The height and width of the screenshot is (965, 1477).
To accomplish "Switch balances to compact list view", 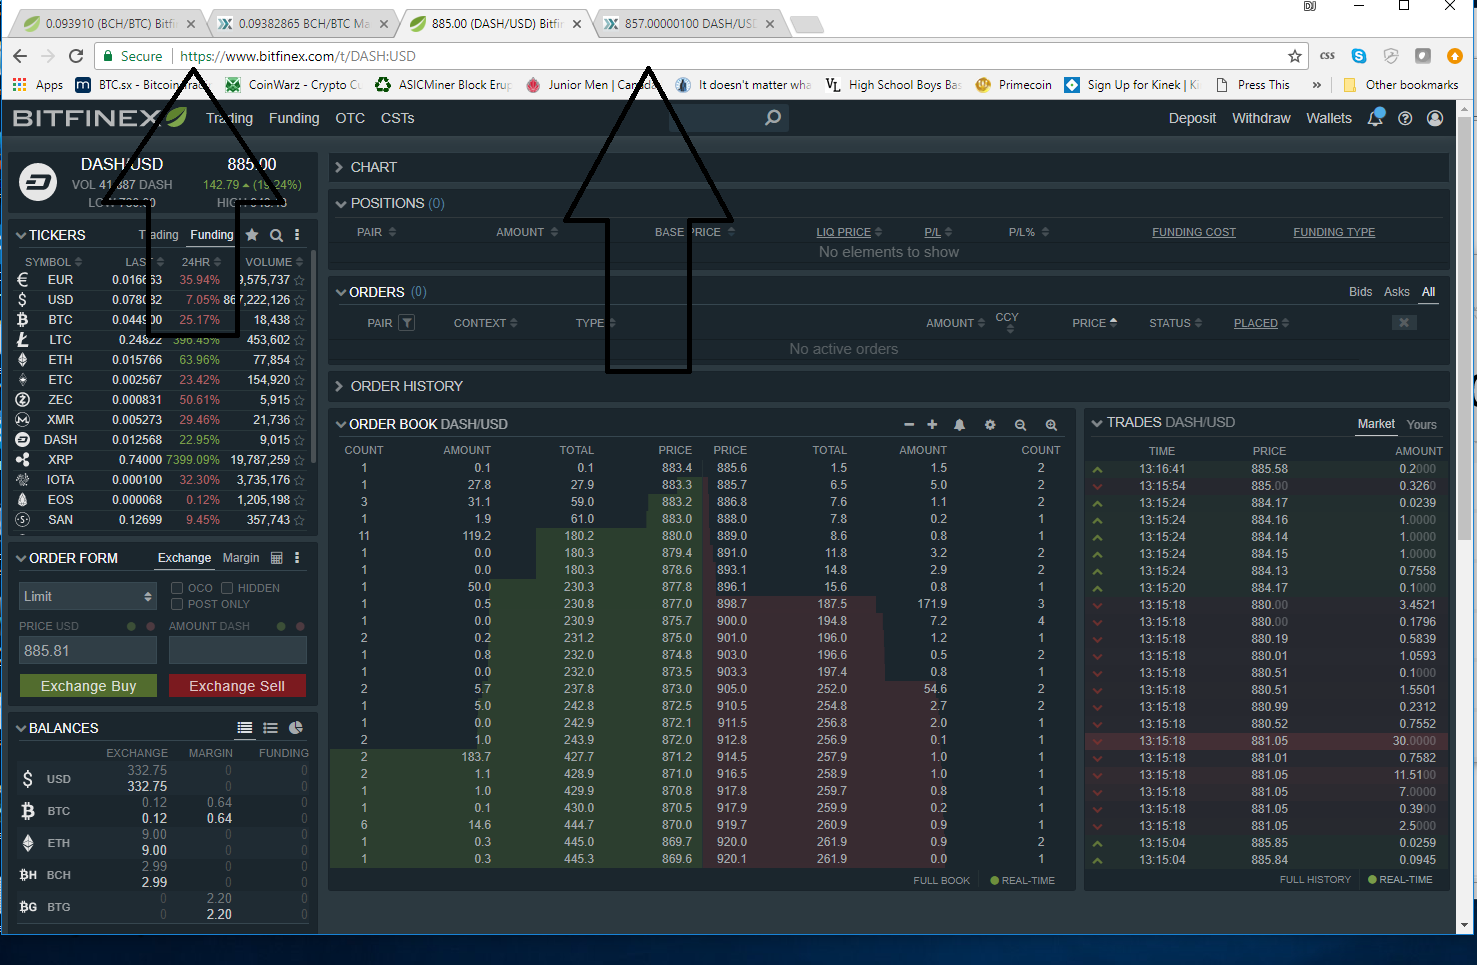I will 270,728.
